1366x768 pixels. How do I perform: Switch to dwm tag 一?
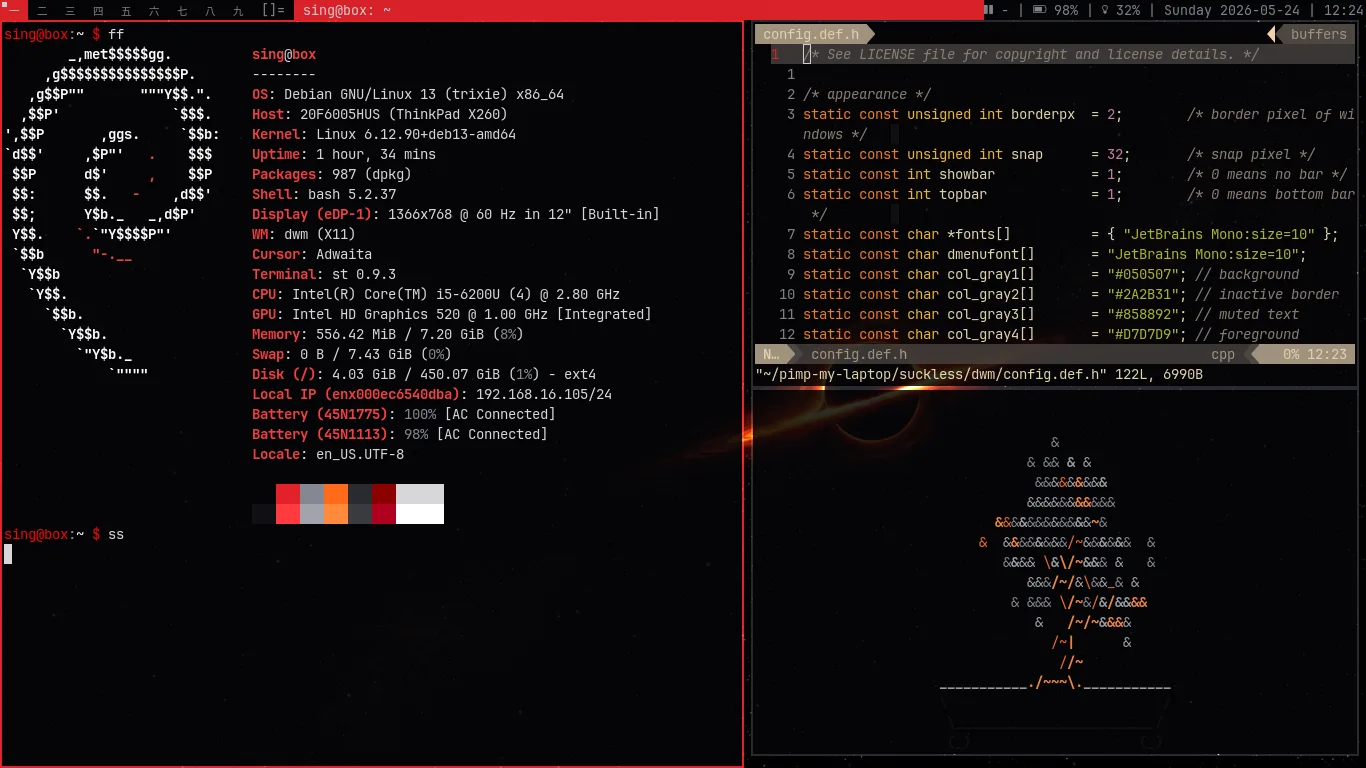pos(14,10)
